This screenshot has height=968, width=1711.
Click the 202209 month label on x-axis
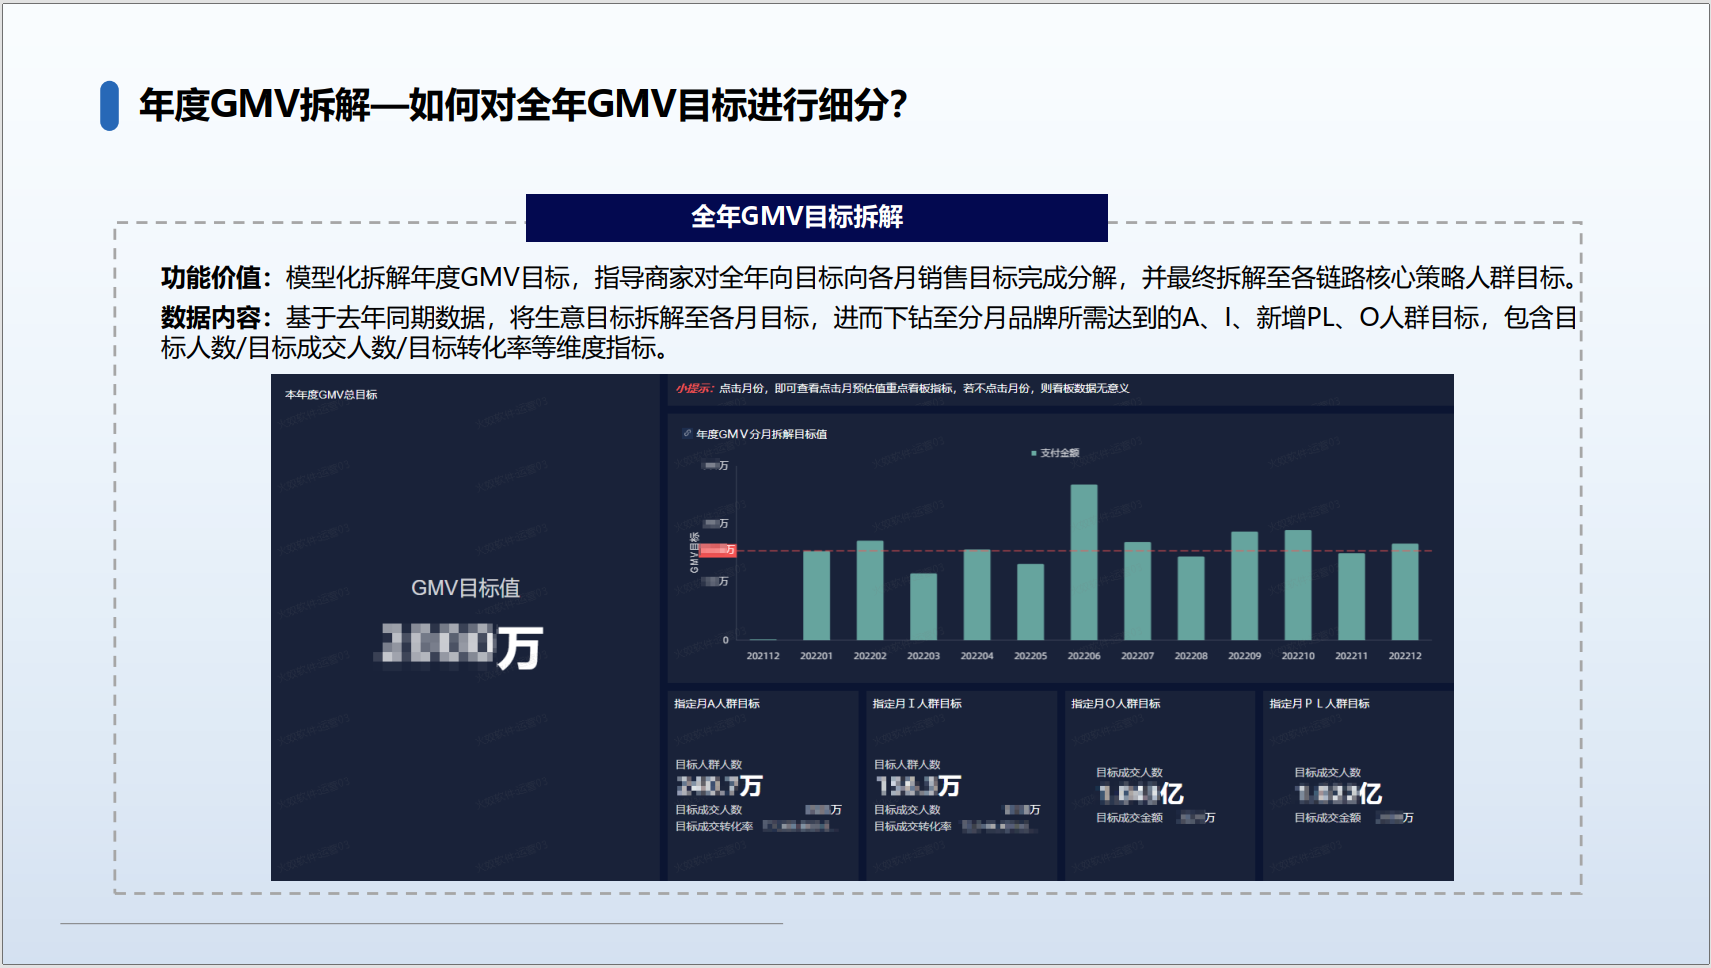coord(1244,656)
